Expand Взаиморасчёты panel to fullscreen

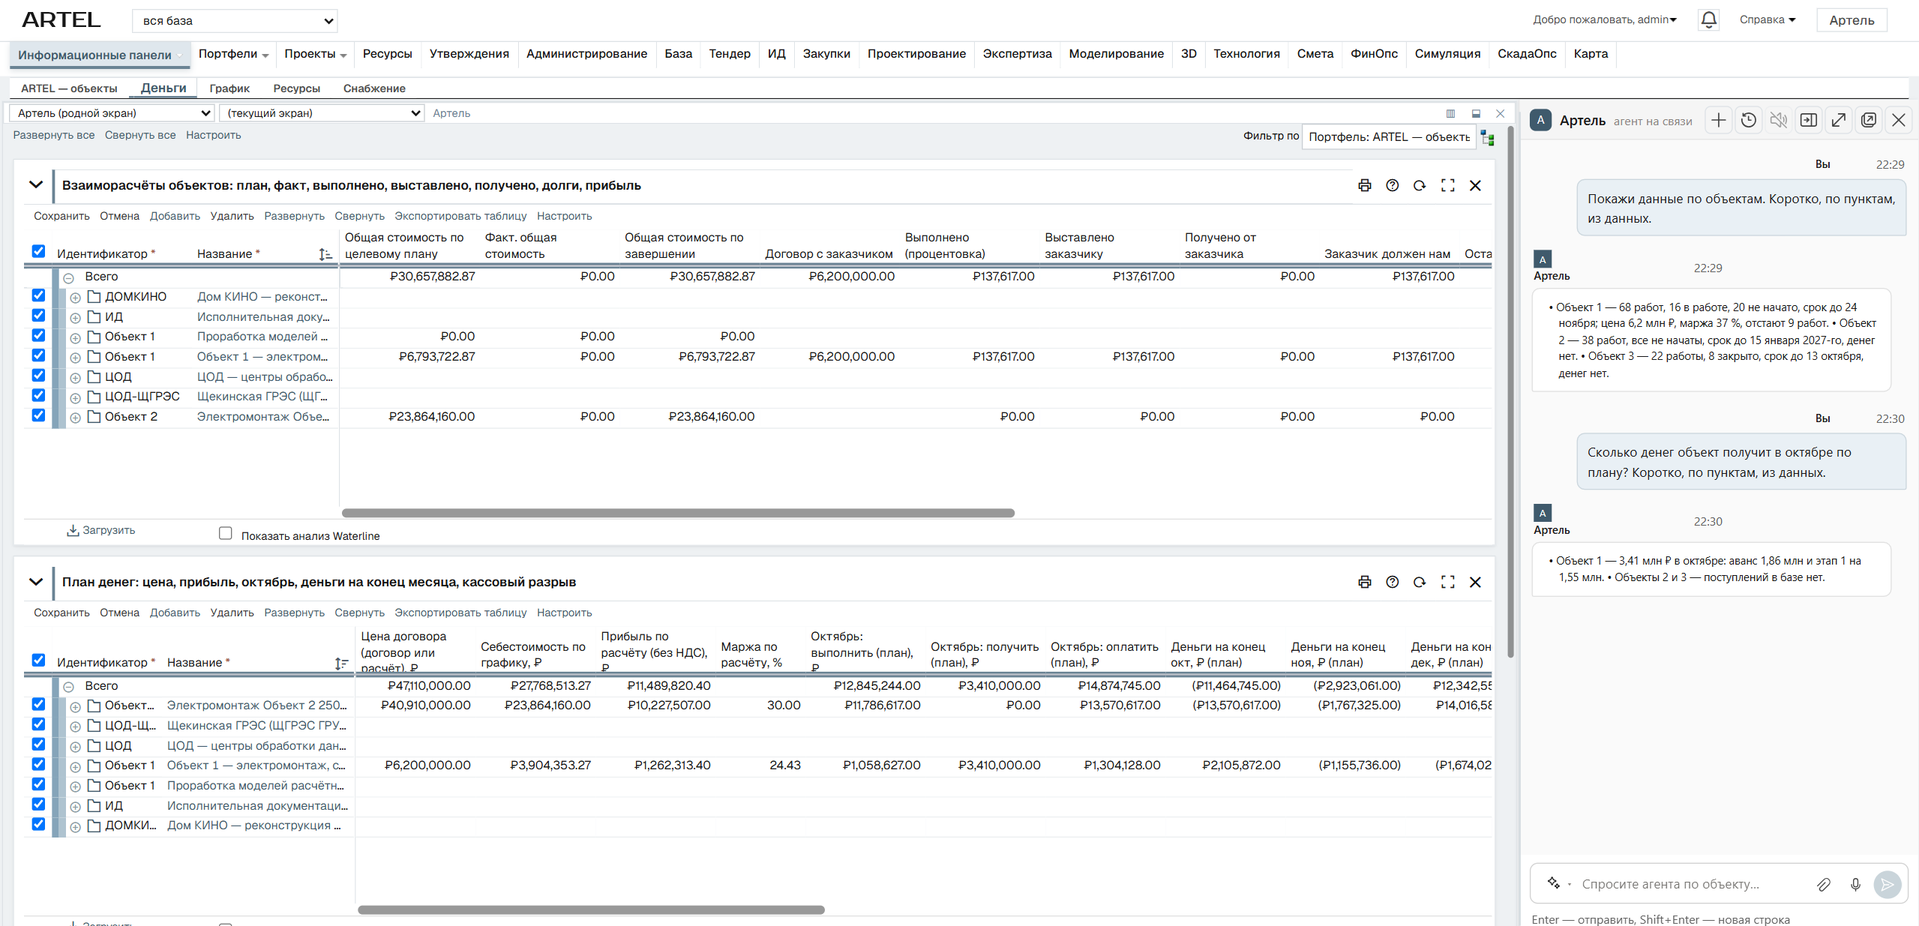pos(1447,186)
